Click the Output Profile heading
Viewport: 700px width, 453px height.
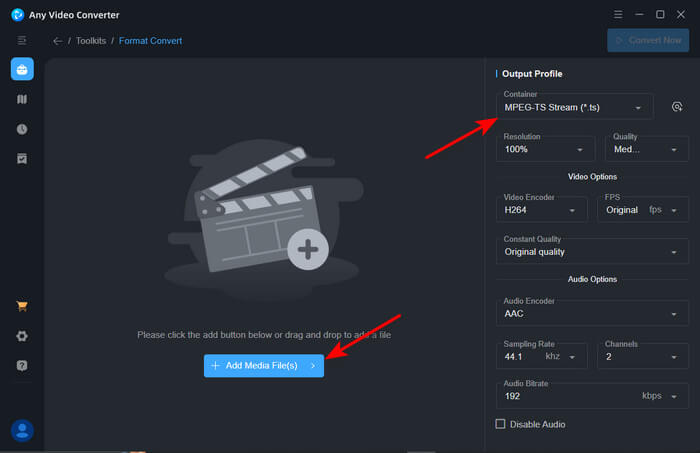(532, 74)
